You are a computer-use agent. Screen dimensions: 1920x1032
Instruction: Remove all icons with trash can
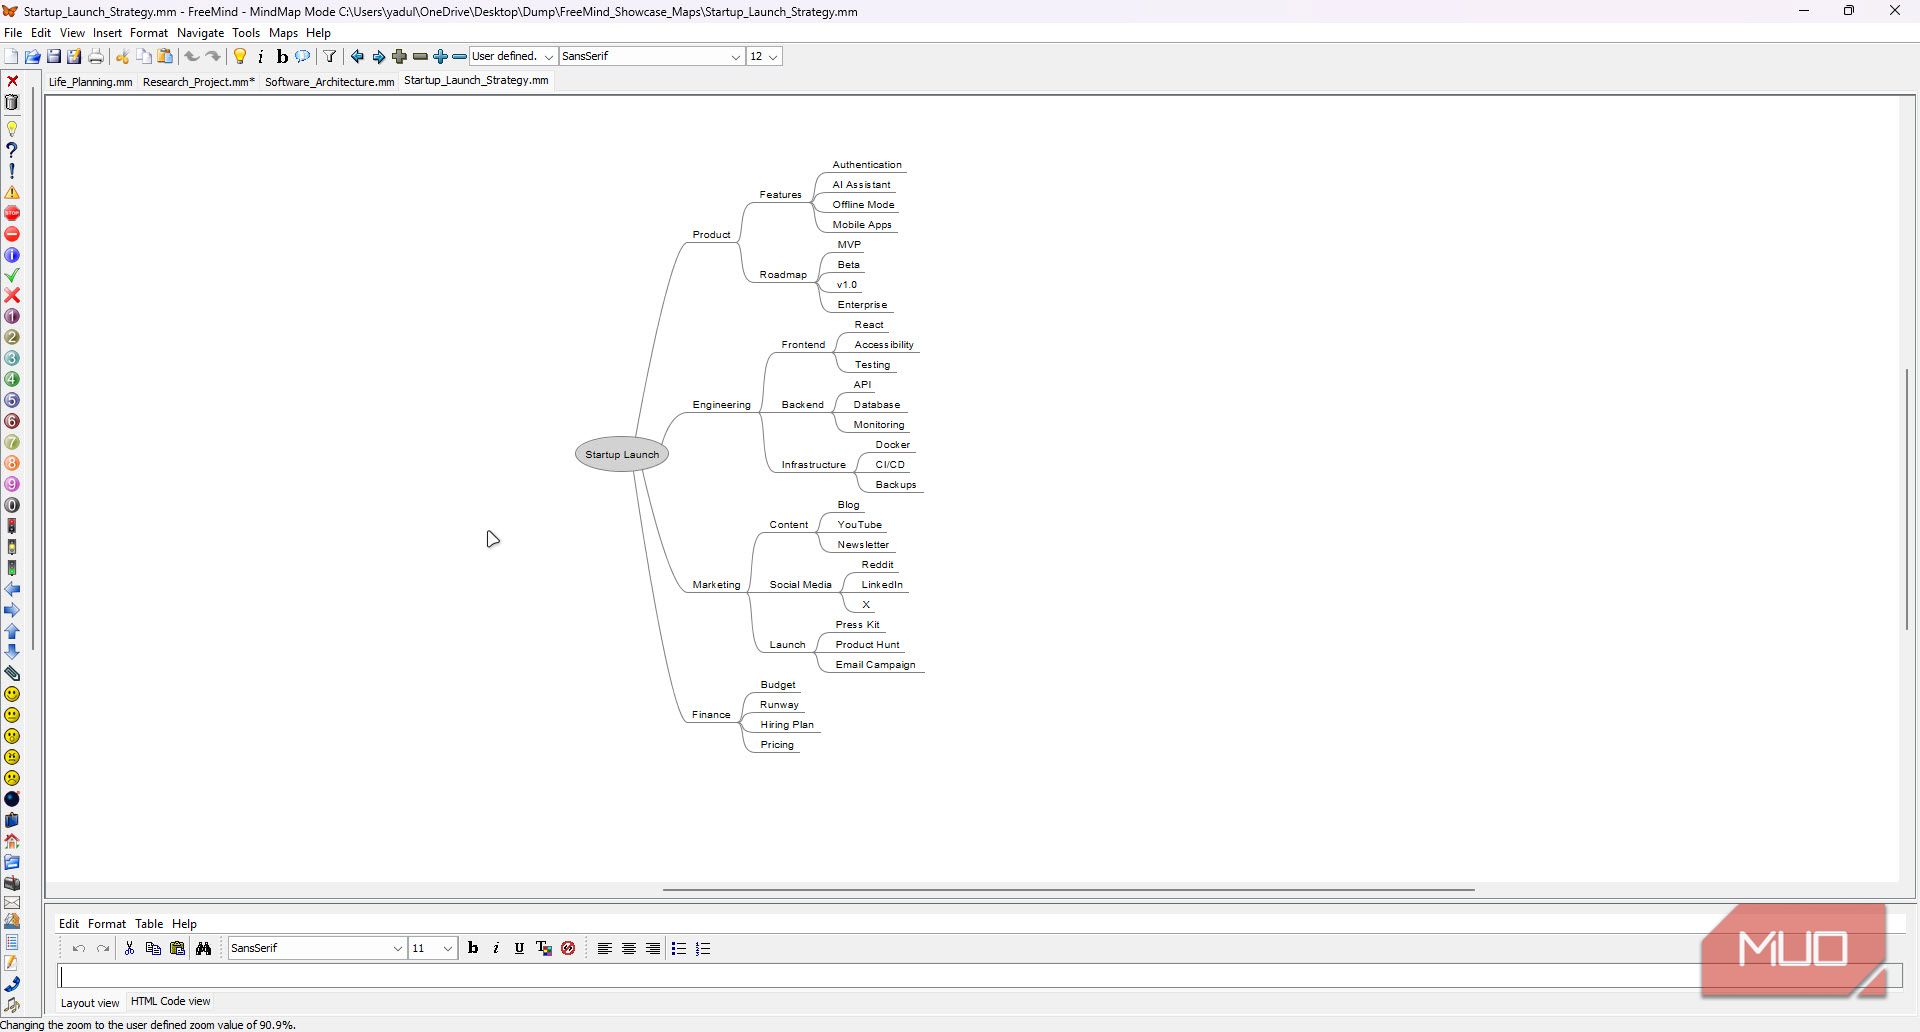pyautogui.click(x=12, y=102)
